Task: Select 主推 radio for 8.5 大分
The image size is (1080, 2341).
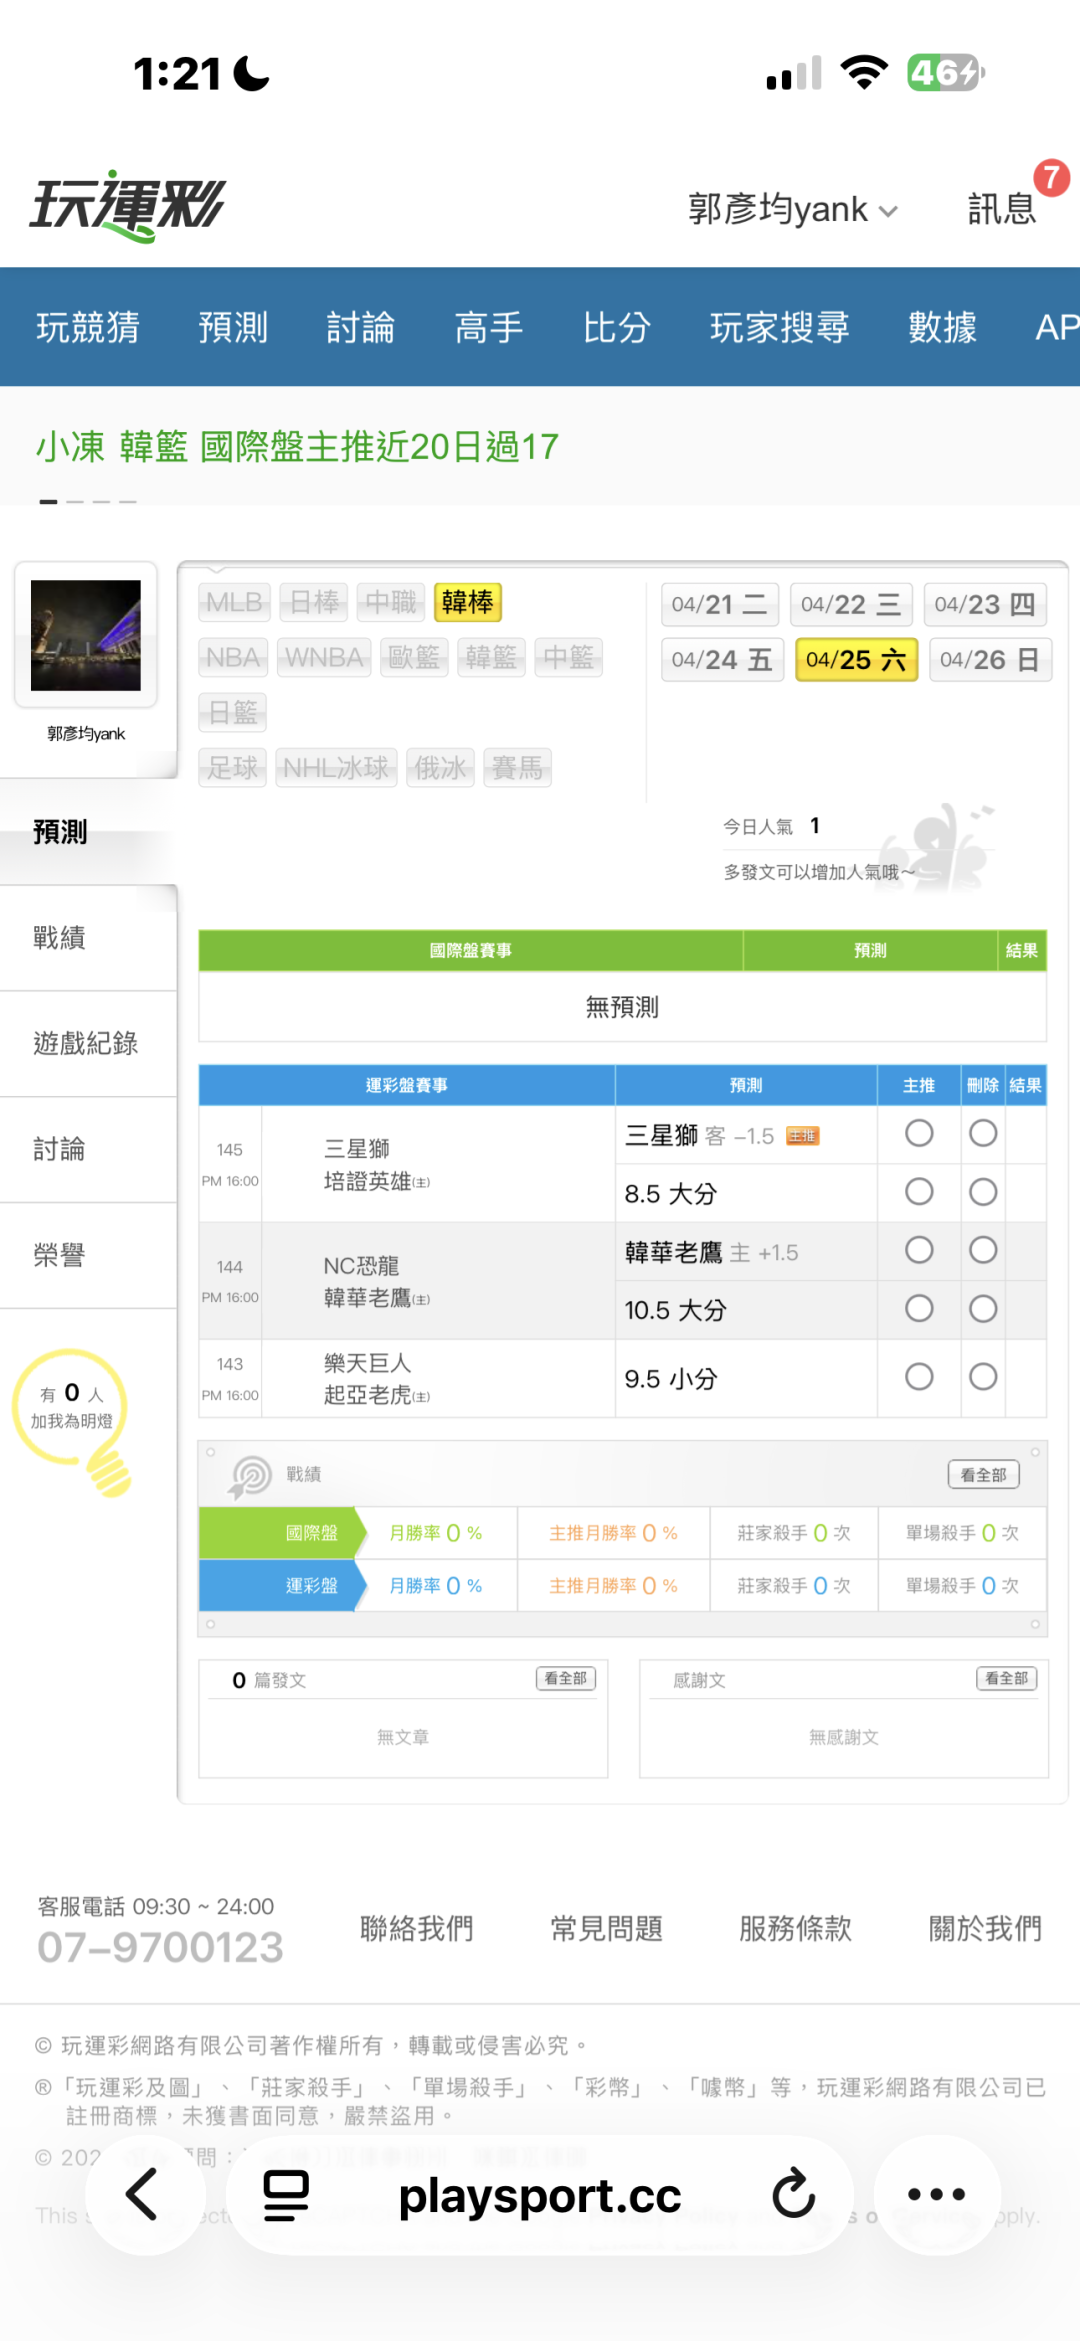Action: (919, 1192)
